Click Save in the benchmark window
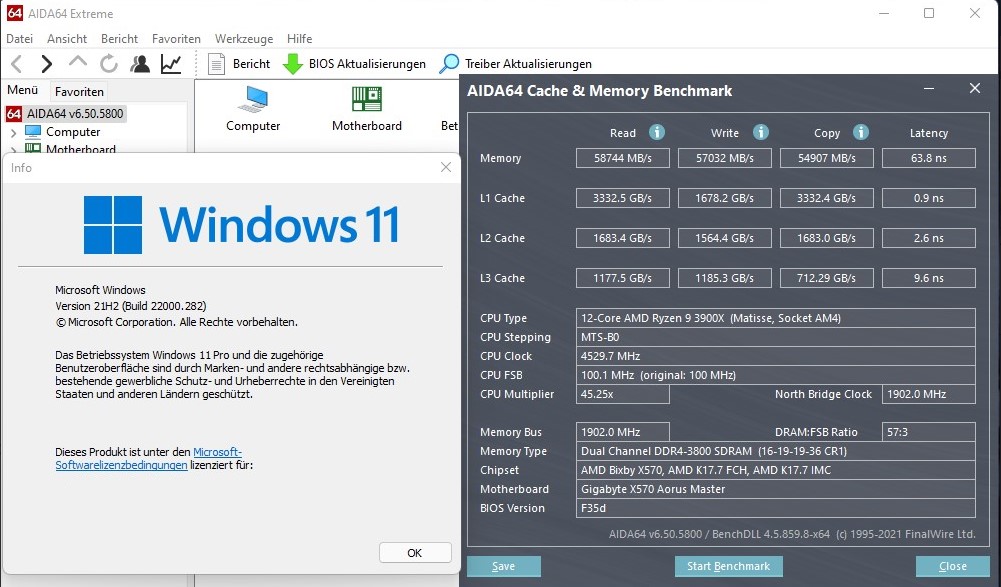 [x=504, y=566]
